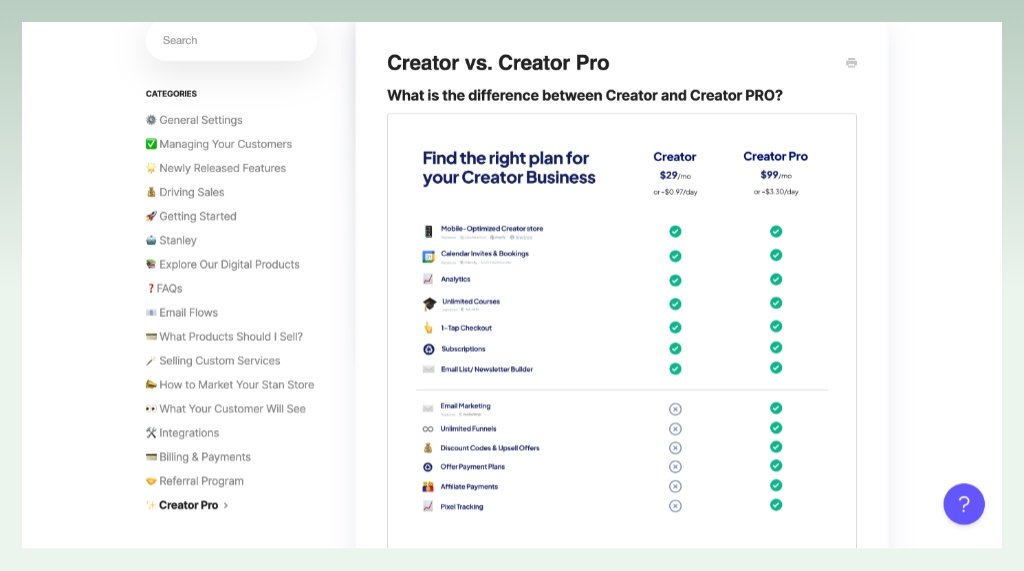Click the 'Unlimited Courses' feature label
This screenshot has width=1024, height=571.
[471, 302]
